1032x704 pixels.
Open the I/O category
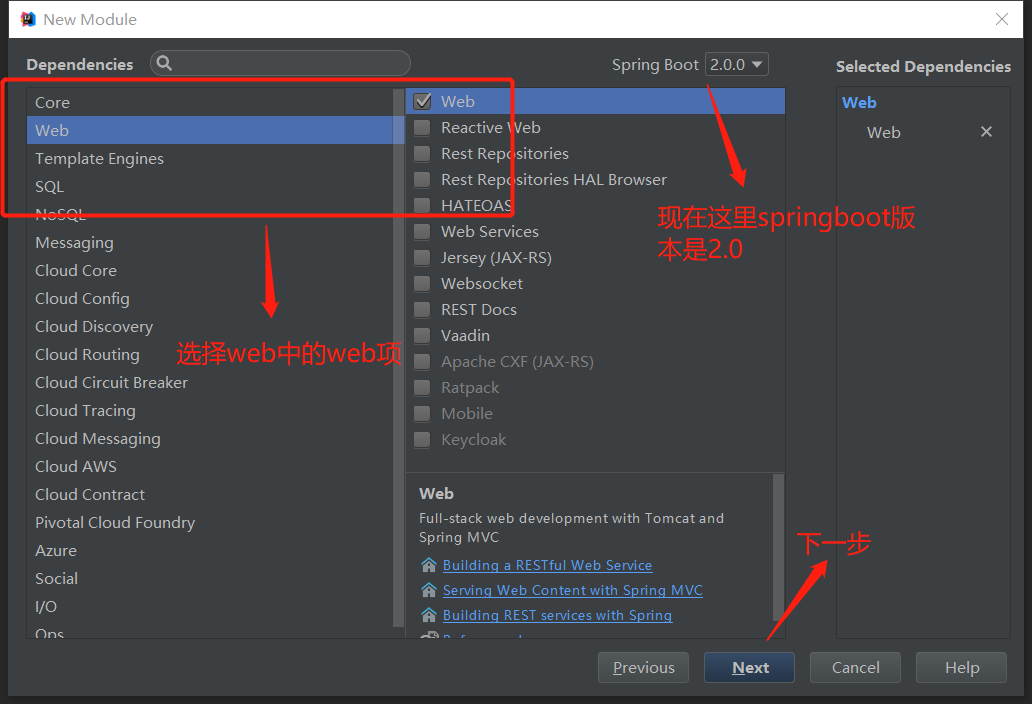tap(209, 607)
